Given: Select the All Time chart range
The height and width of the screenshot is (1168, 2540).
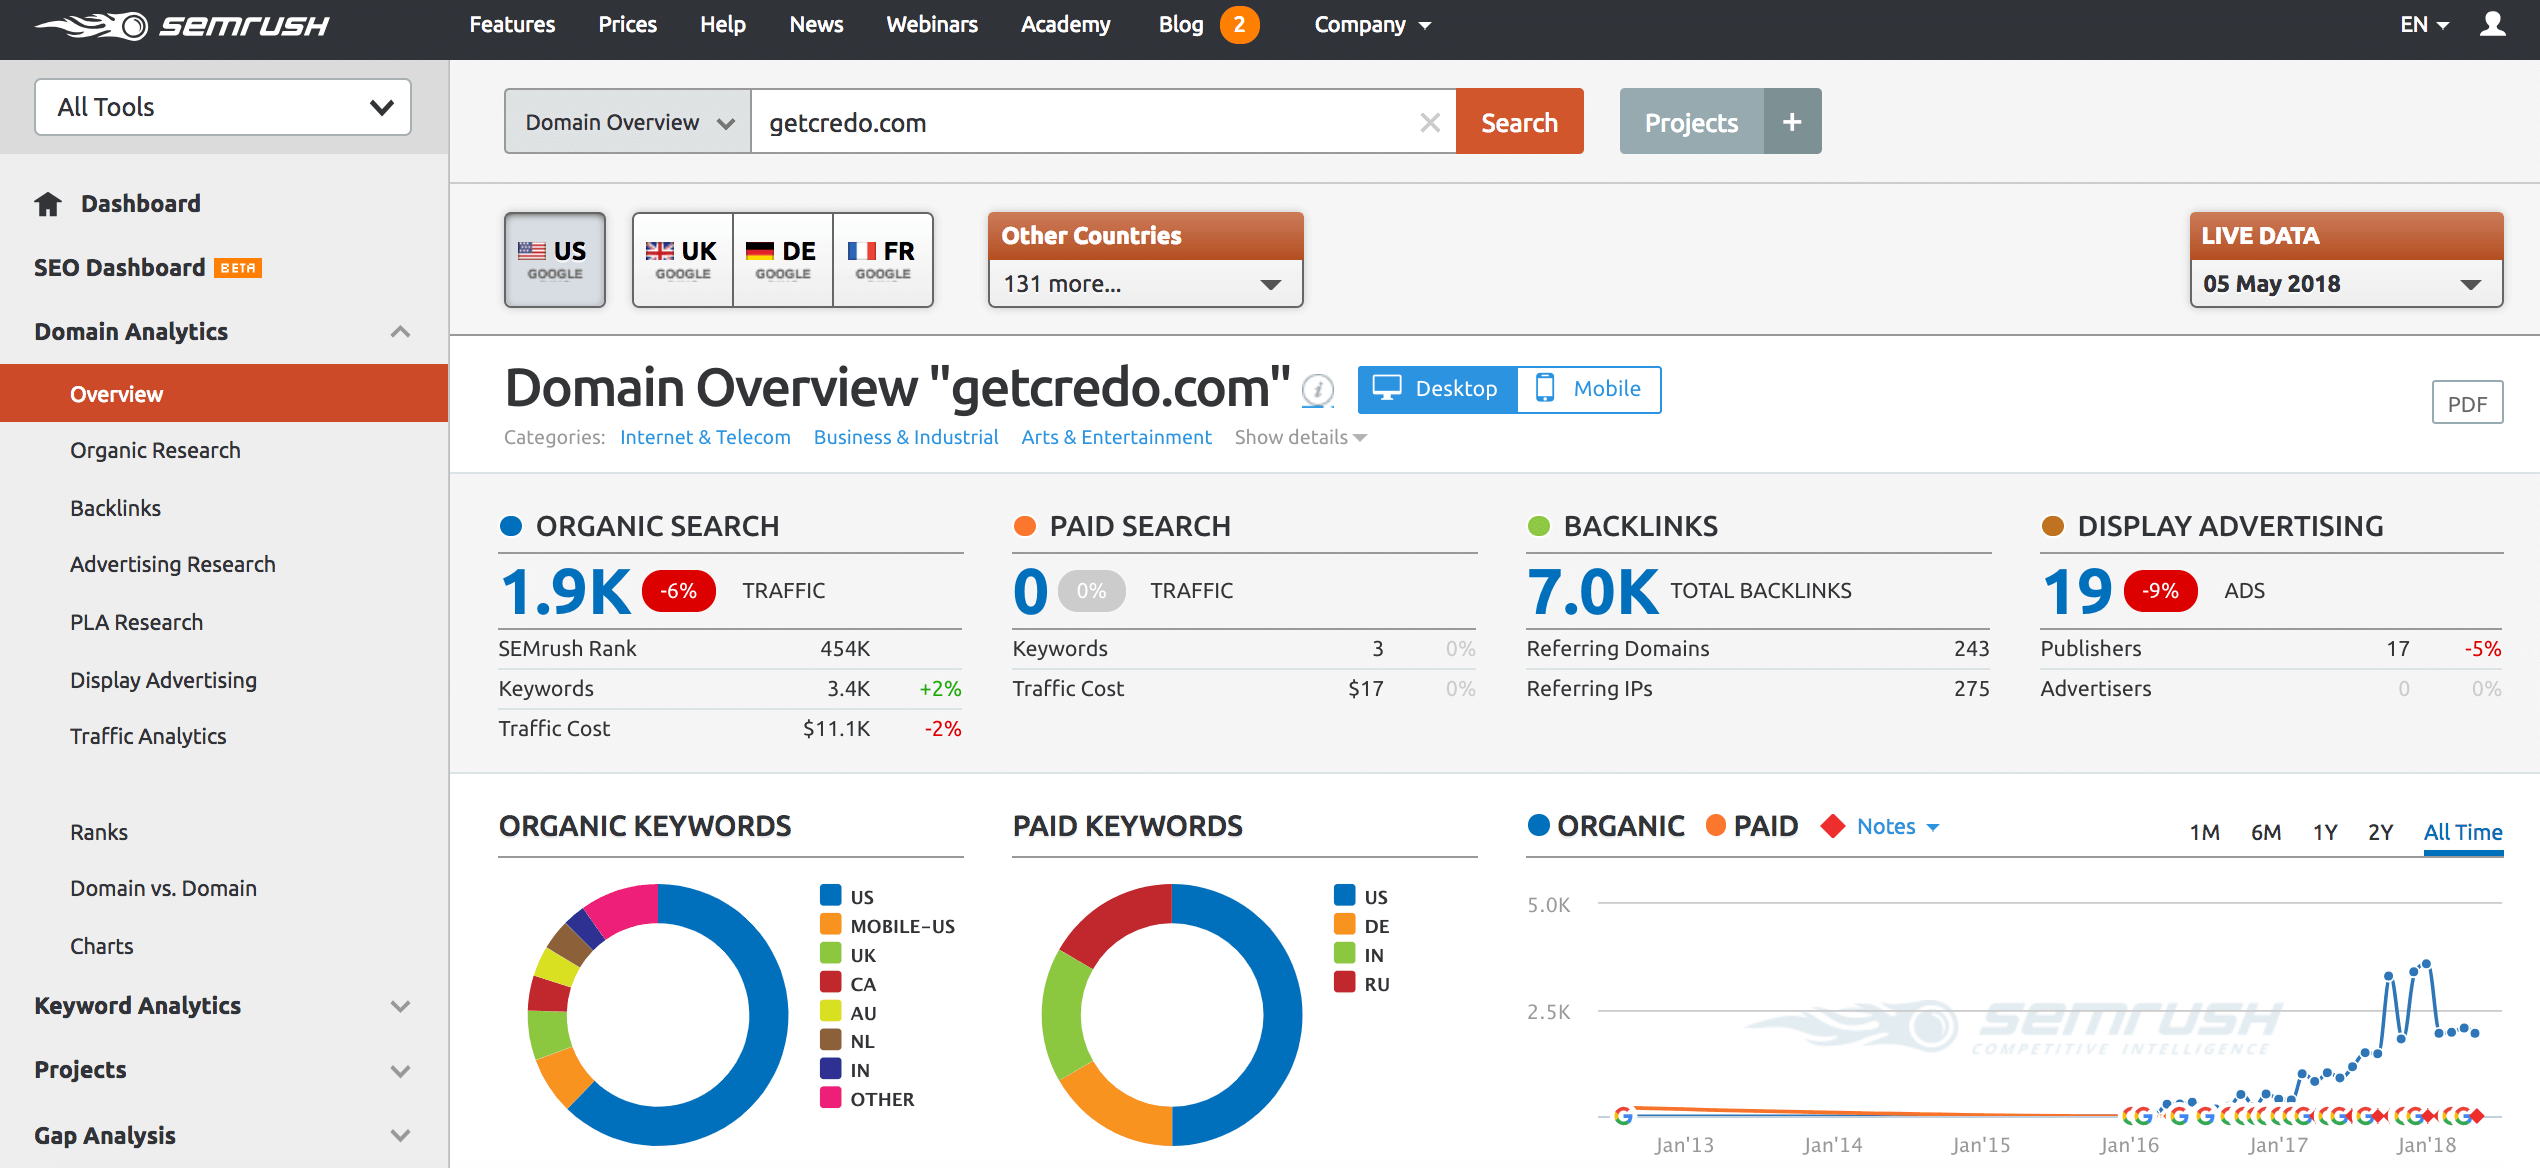Looking at the screenshot, I should (x=2463, y=832).
